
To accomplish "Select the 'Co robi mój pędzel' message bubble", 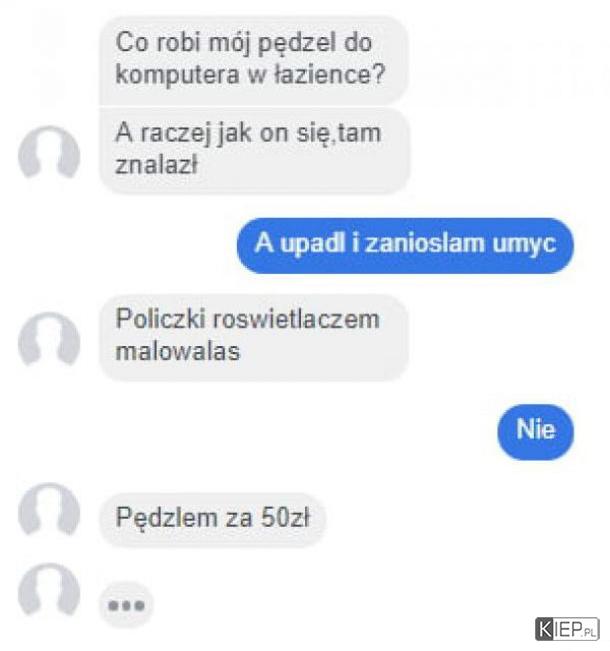I will 254,59.
